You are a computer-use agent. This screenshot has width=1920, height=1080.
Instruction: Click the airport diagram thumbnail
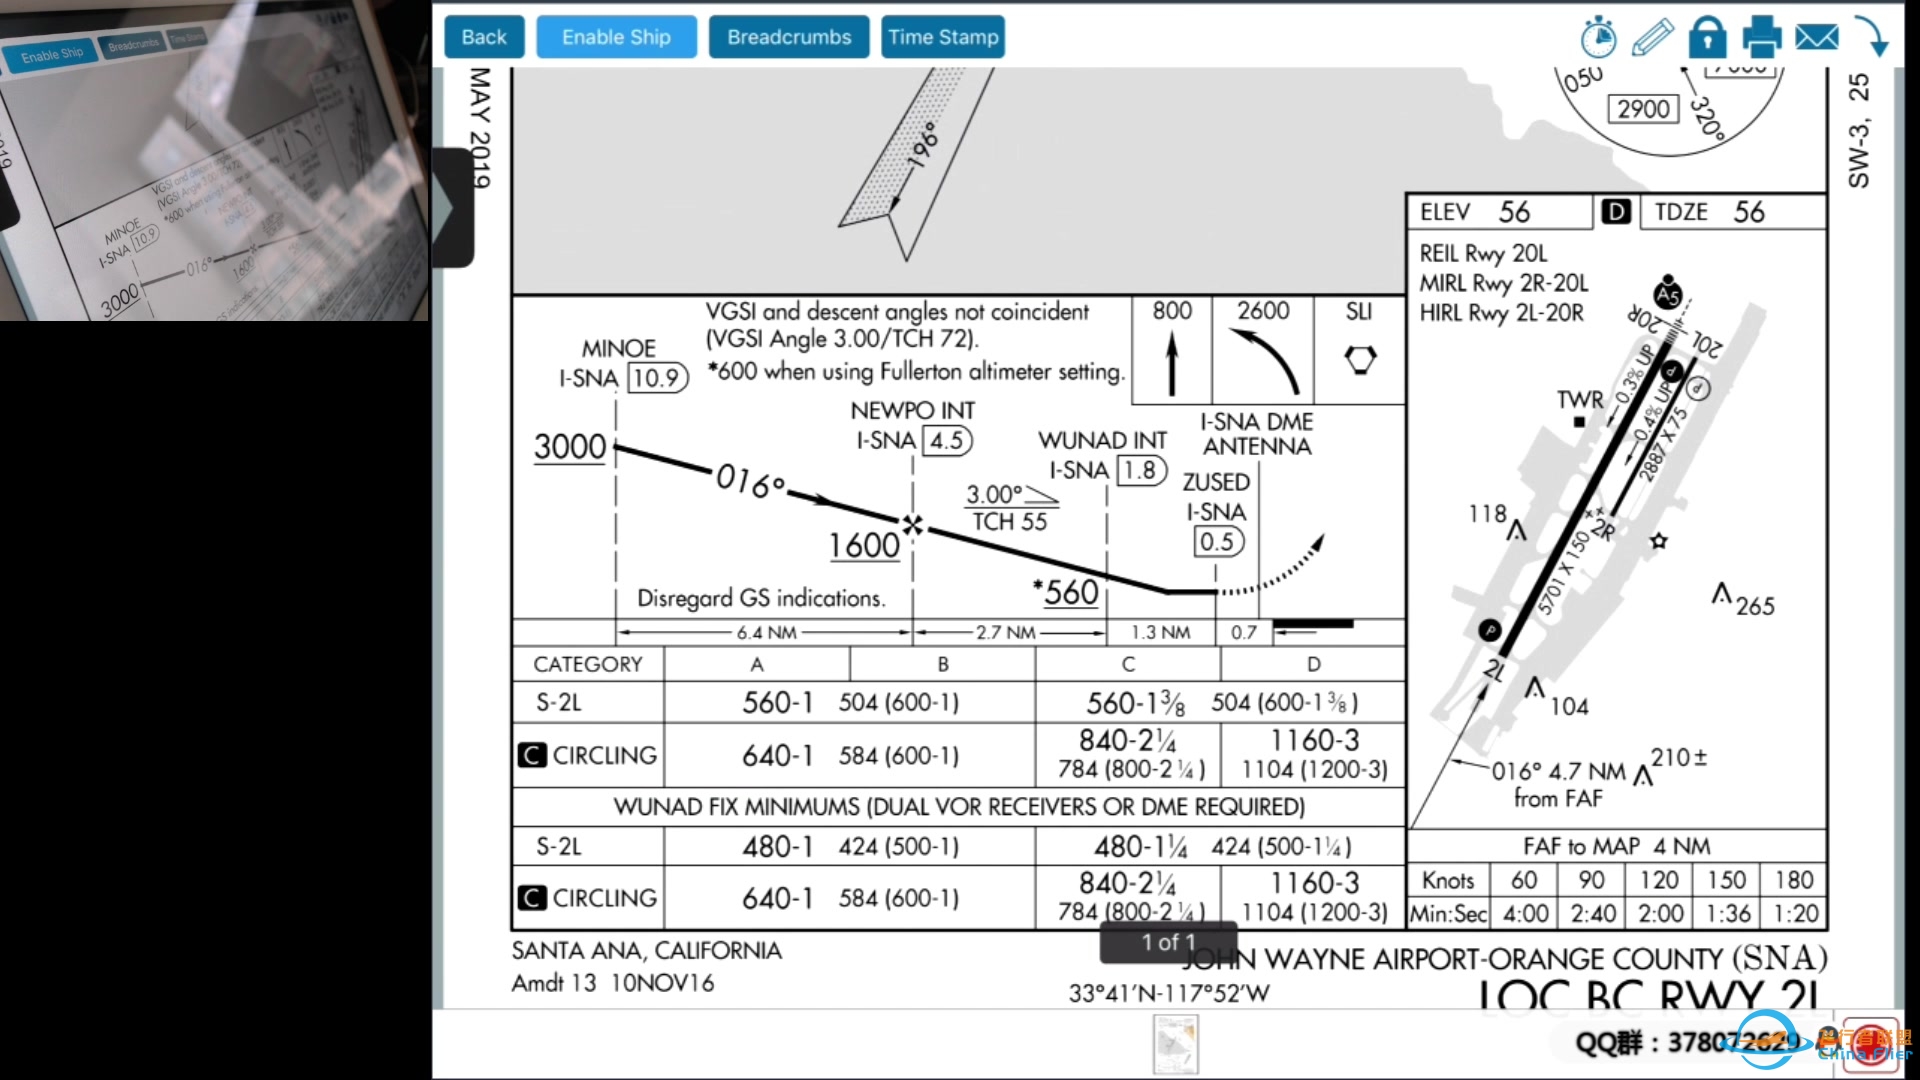[1175, 1043]
